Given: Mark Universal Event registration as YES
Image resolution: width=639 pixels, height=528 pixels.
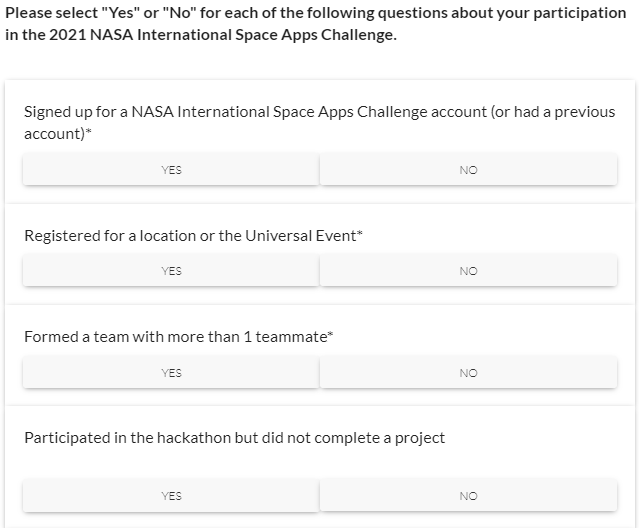Looking at the screenshot, I should (x=171, y=271).
